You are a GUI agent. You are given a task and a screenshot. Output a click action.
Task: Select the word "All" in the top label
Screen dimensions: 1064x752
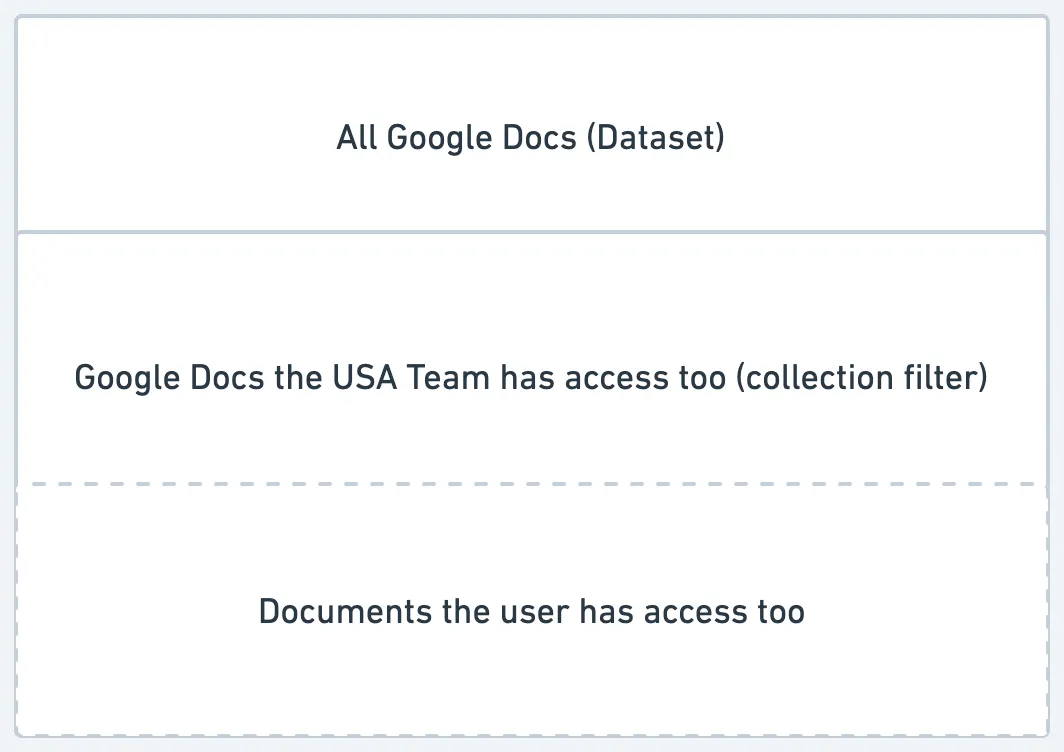(357, 137)
